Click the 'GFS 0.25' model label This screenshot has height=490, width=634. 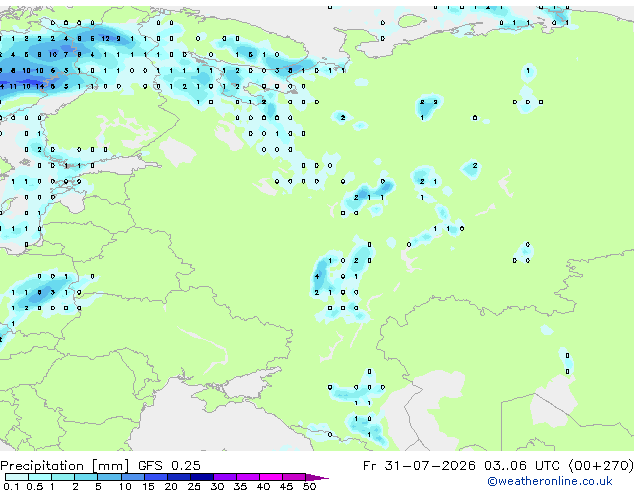tap(169, 466)
